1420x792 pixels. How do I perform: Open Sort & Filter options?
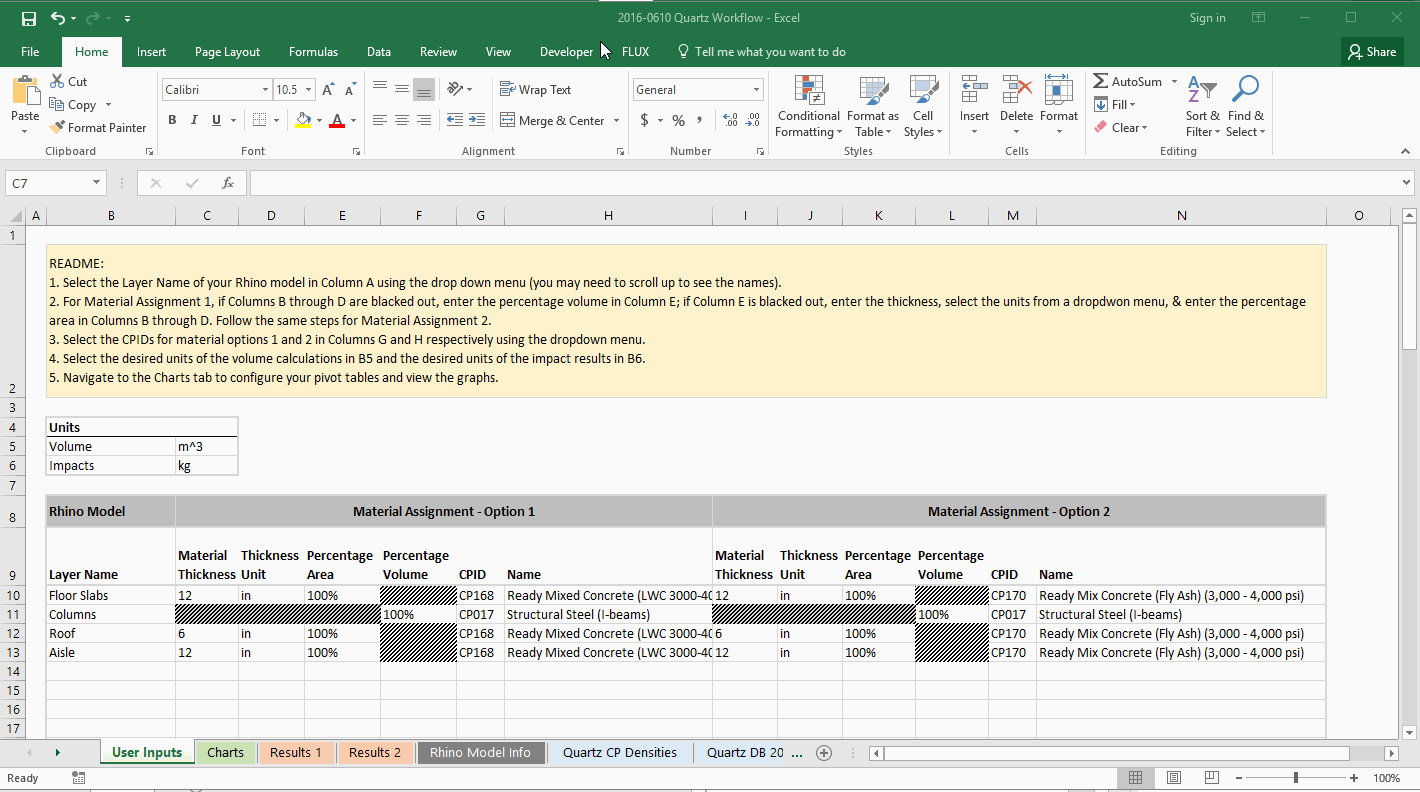[1203, 106]
